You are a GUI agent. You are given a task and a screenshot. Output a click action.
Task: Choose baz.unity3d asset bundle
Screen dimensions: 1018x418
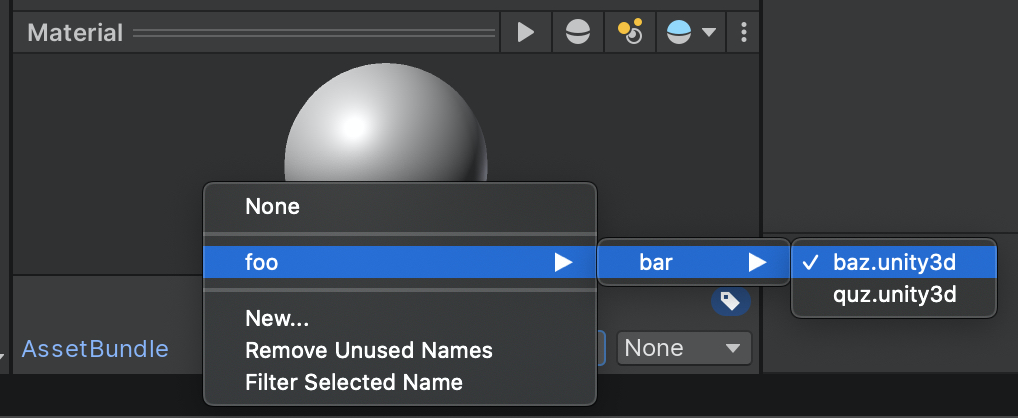click(894, 262)
